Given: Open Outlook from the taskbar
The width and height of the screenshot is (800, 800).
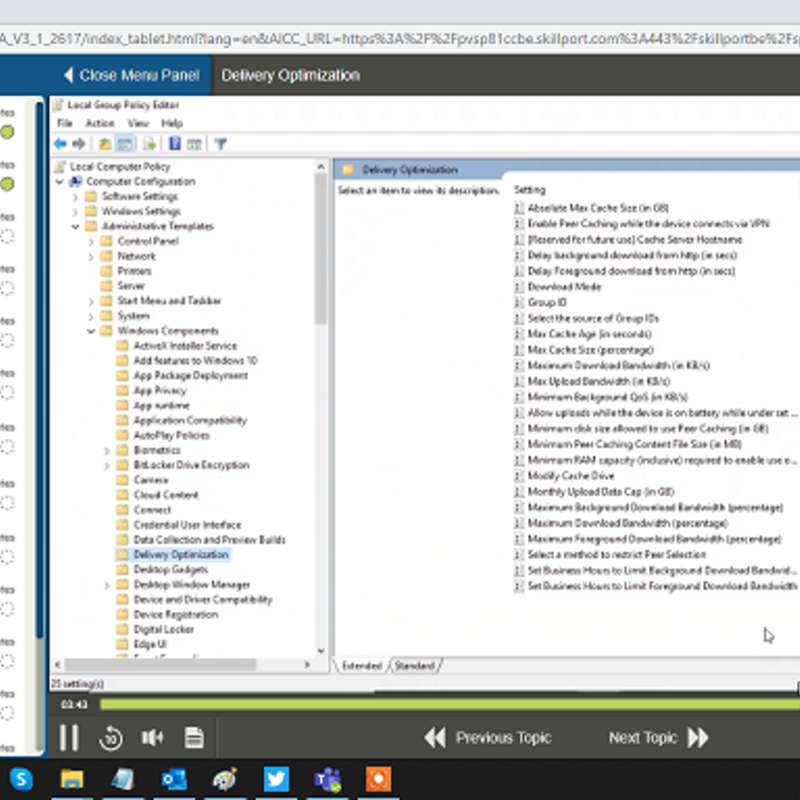Looking at the screenshot, I should [173, 779].
